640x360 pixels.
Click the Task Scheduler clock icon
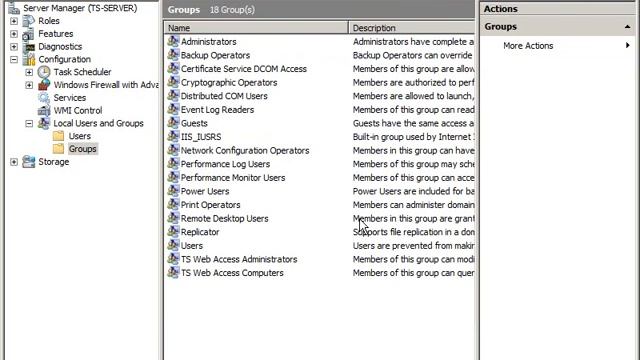pos(44,72)
